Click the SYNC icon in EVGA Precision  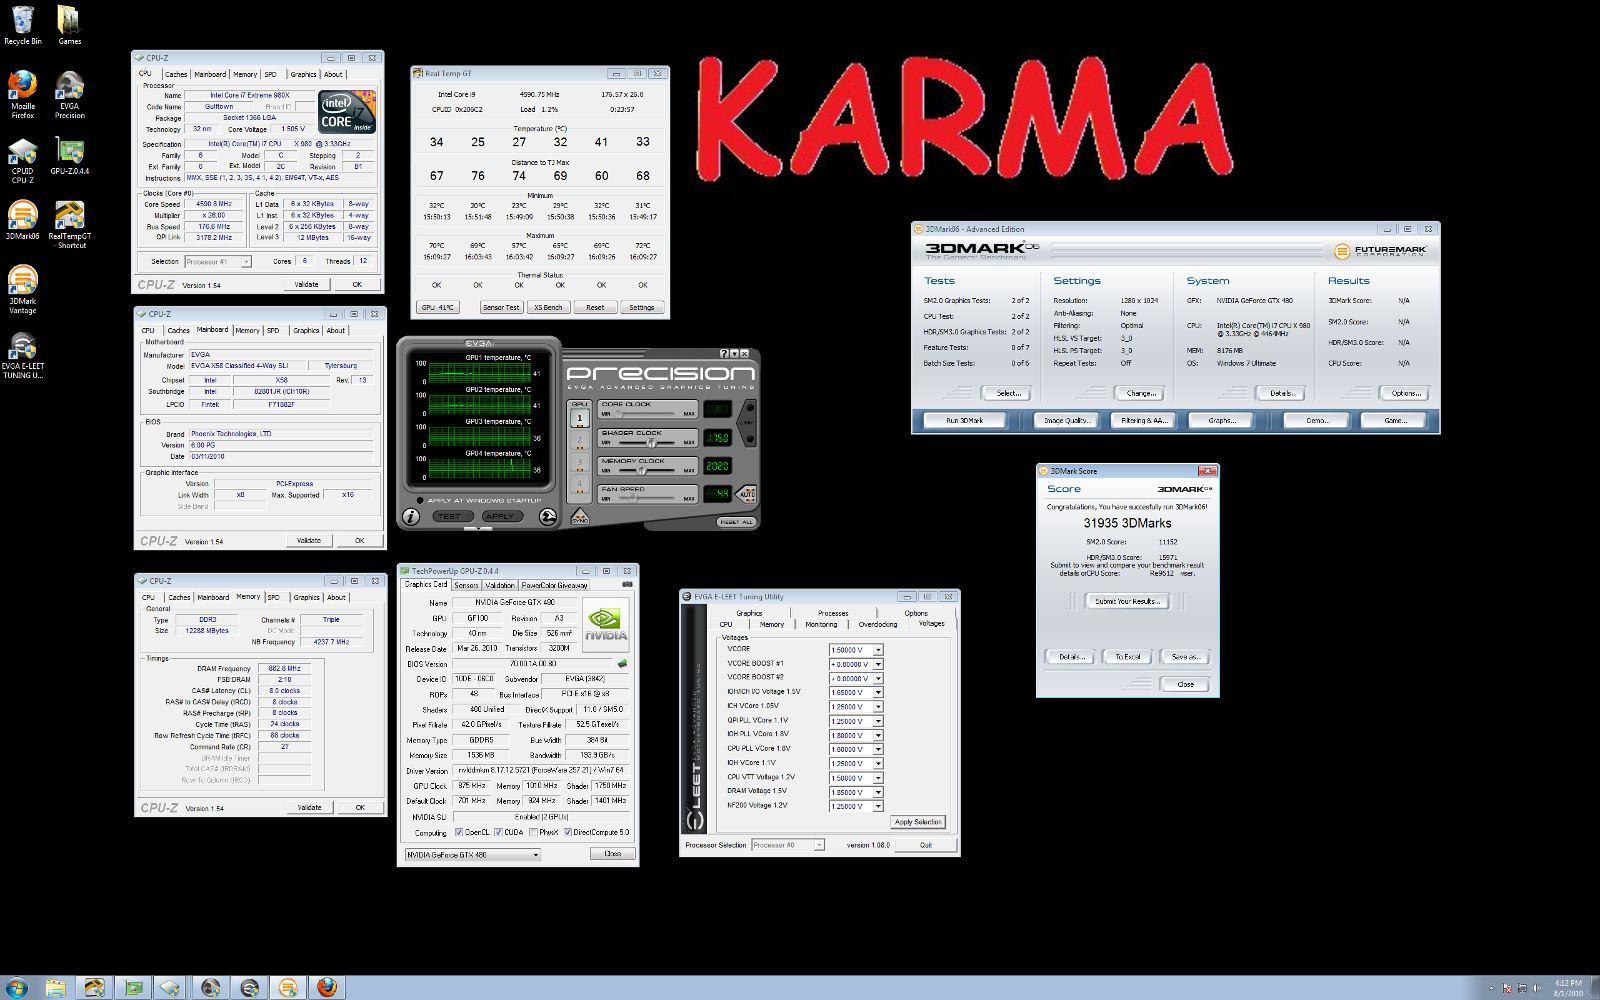pos(580,517)
